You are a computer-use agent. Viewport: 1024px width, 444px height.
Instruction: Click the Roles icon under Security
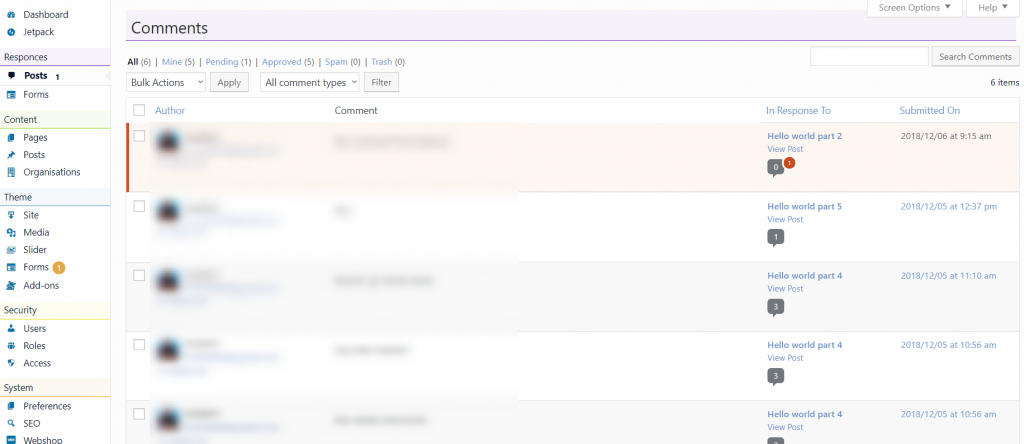(x=11, y=345)
